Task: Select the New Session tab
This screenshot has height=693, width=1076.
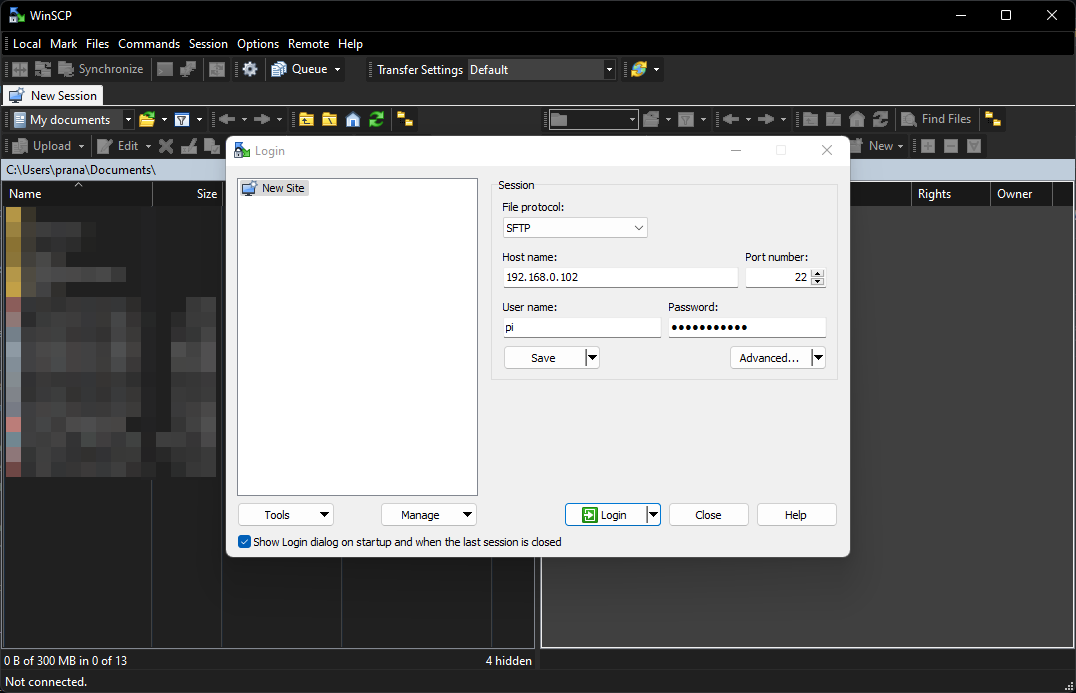Action: click(54, 95)
